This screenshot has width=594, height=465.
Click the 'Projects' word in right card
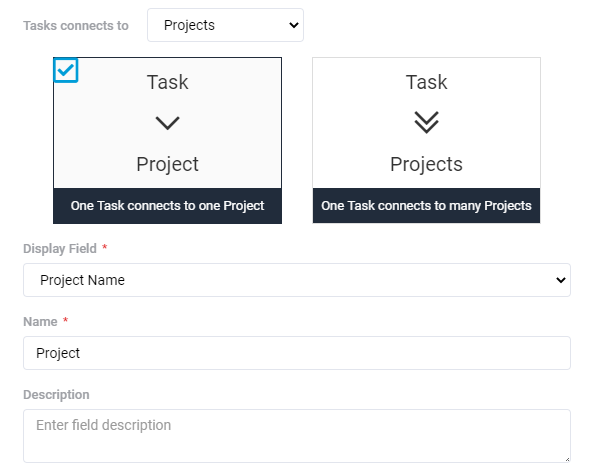(x=427, y=164)
